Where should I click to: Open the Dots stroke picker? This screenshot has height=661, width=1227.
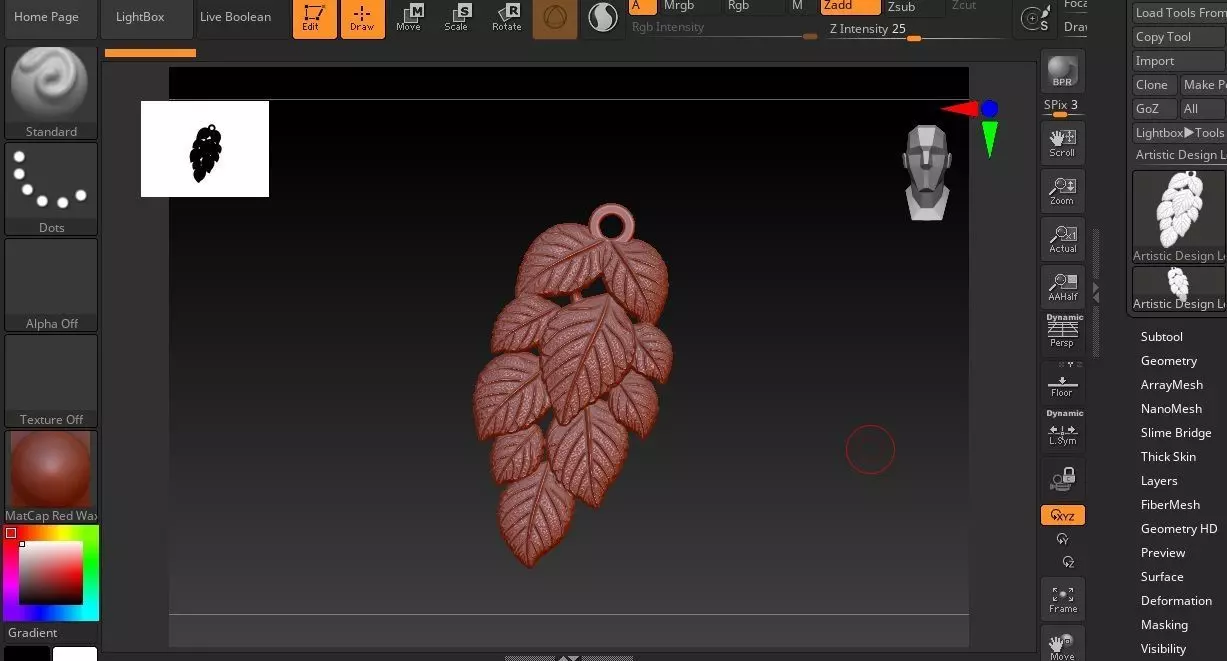(x=51, y=189)
